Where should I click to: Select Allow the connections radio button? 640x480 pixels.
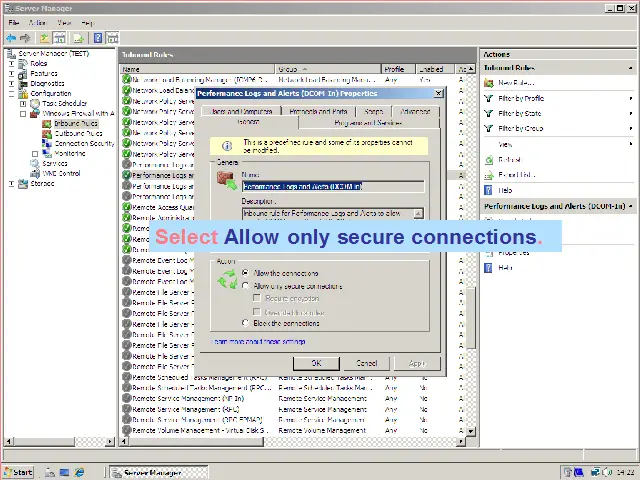click(246, 272)
